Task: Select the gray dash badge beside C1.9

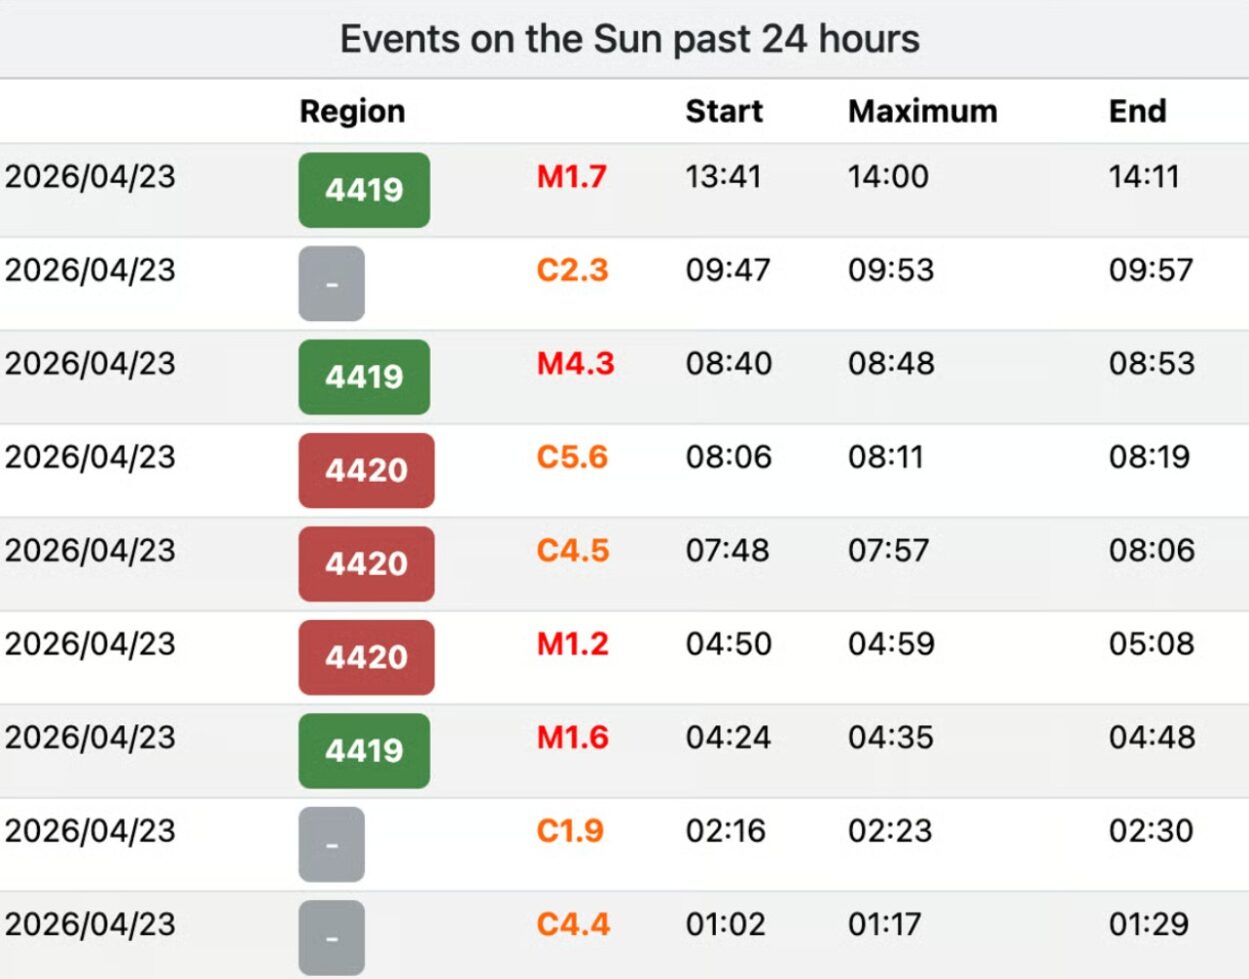Action: 331,845
